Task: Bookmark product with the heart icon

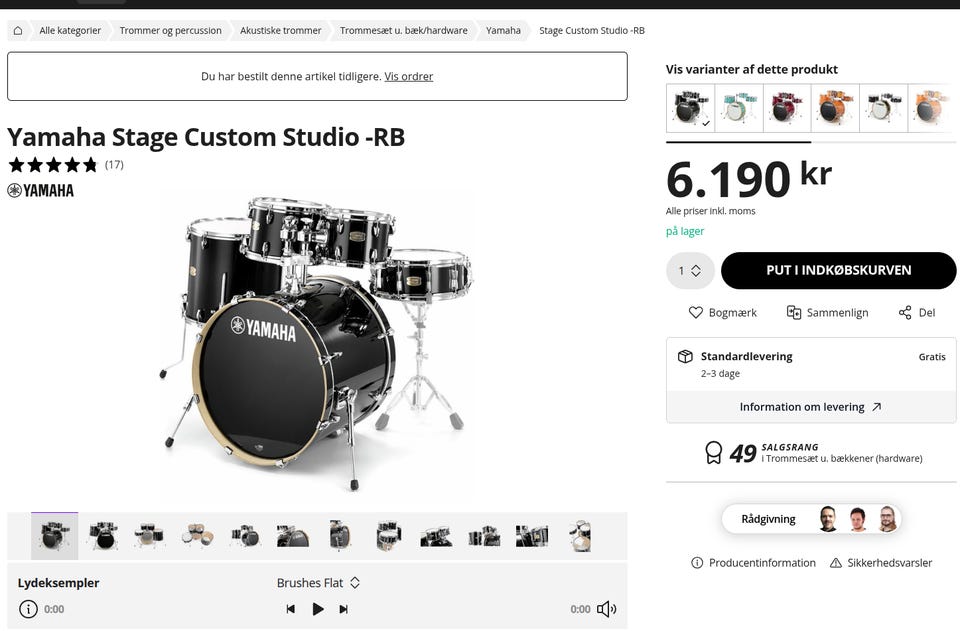Action: pos(696,313)
